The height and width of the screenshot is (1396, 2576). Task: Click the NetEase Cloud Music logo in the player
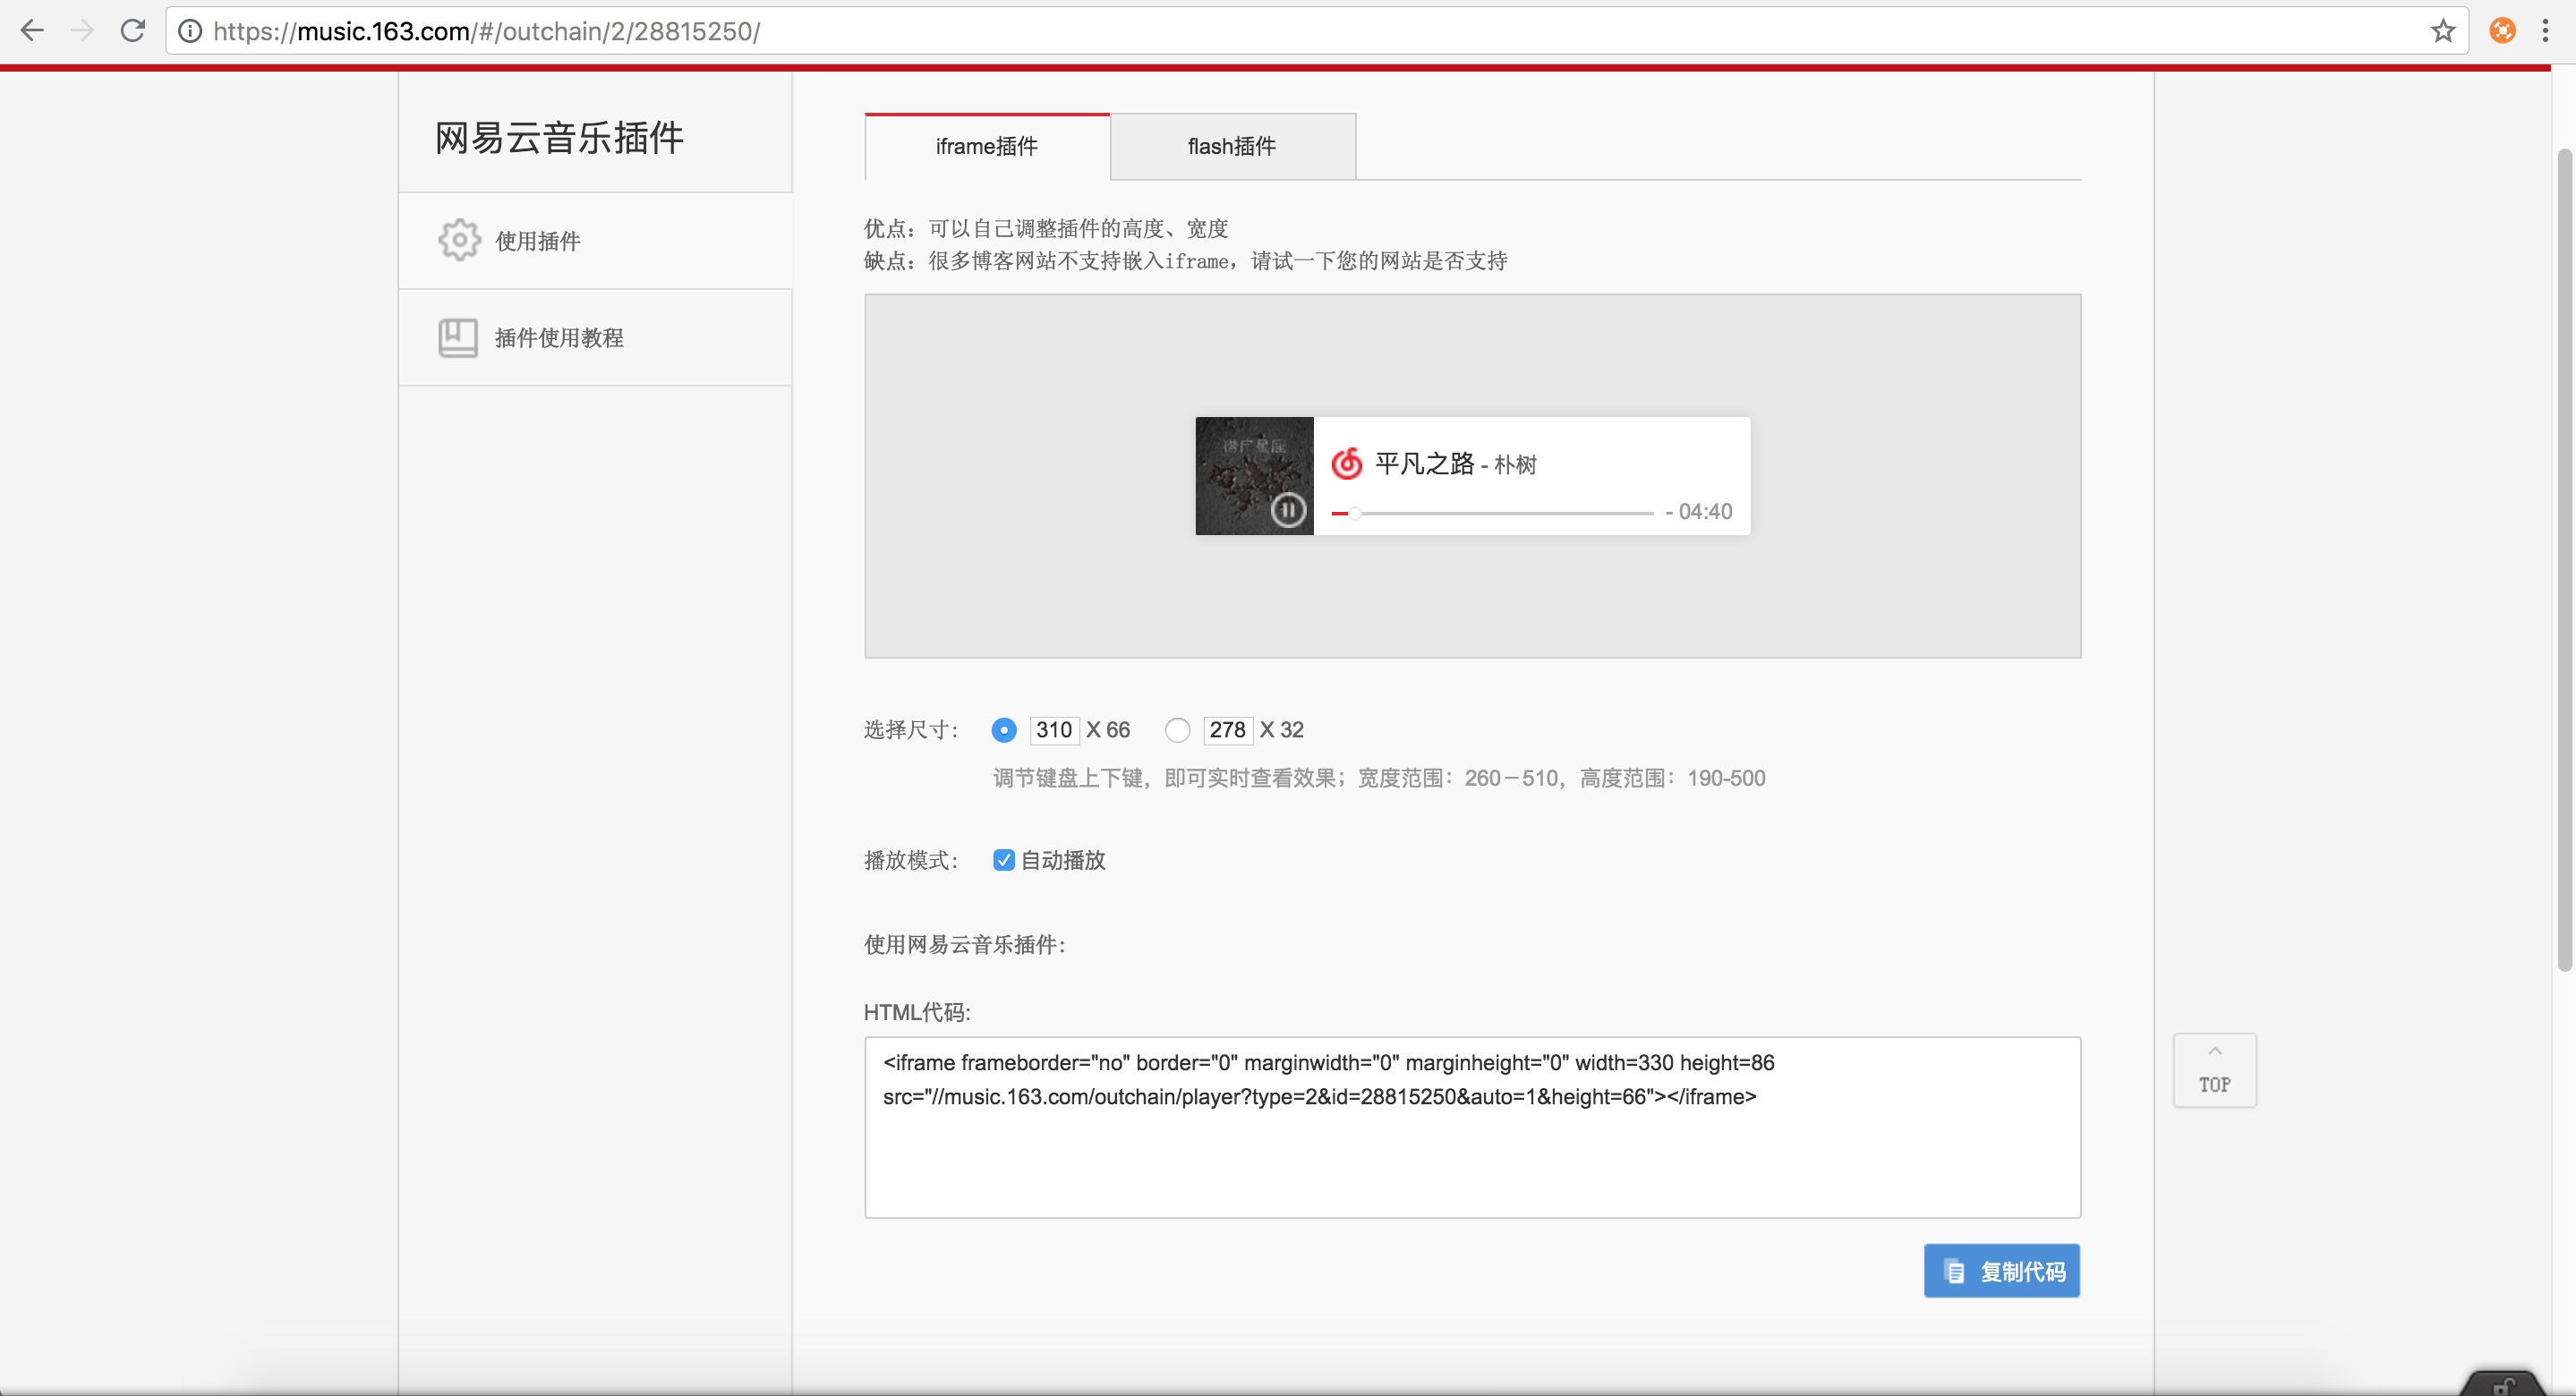(x=1347, y=463)
